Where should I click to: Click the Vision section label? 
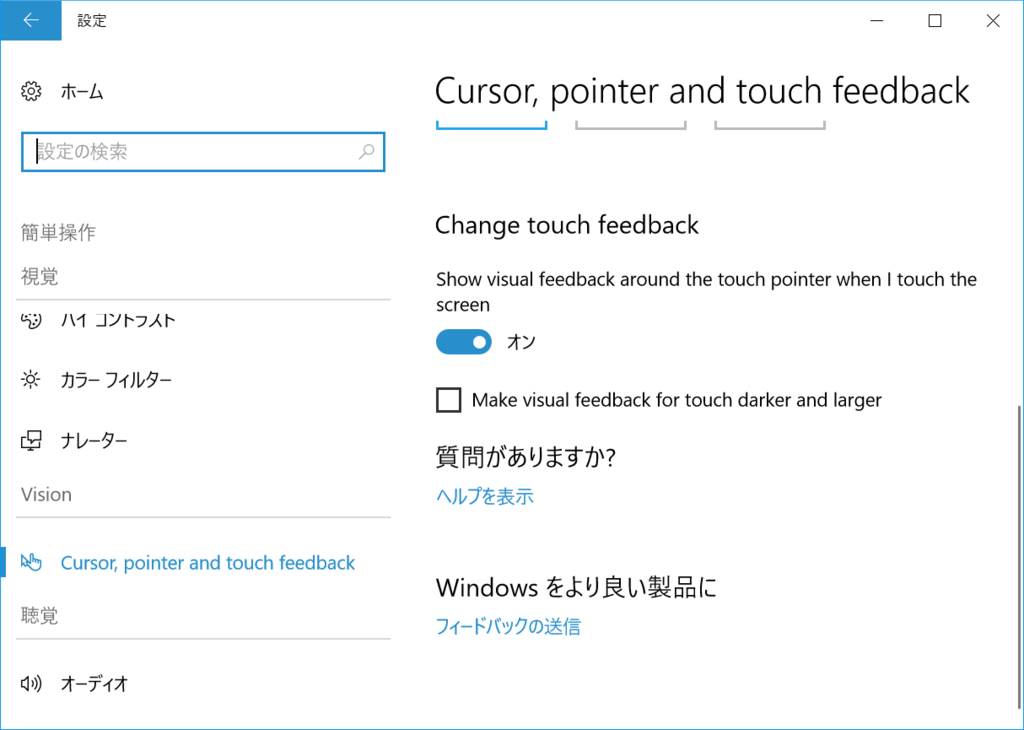tap(46, 494)
